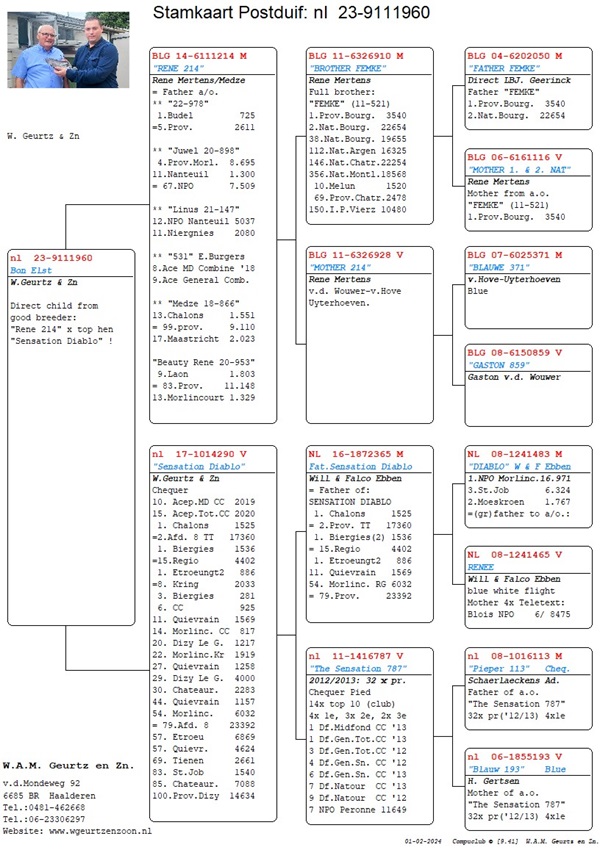
Task: Select ring number 'NL 16-1872365 M'
Action: (x=356, y=454)
